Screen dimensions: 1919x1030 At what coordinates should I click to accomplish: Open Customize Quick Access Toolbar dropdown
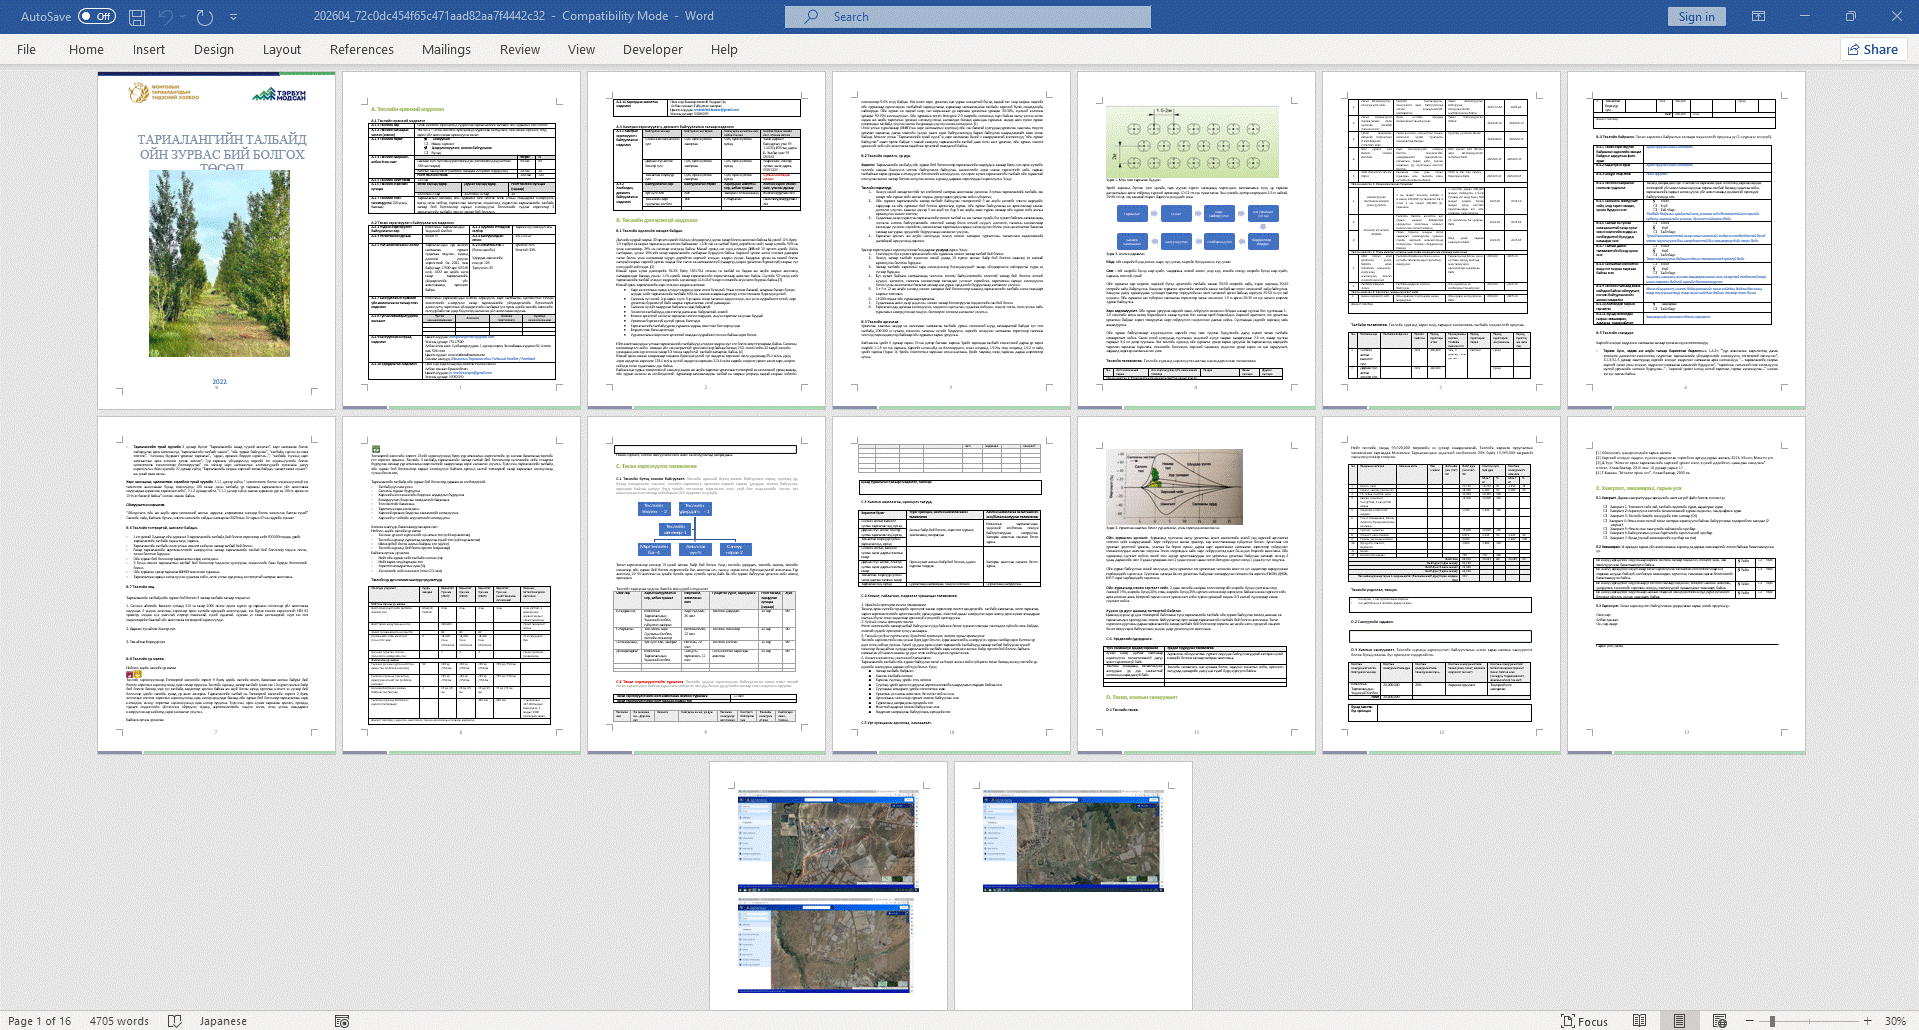[x=234, y=17]
